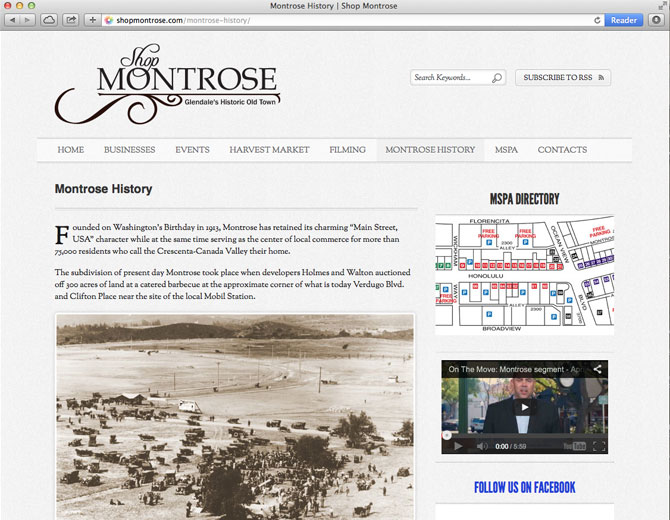670x520 pixels.
Task: Go to the Businesses navigation tab
Action: (x=129, y=150)
